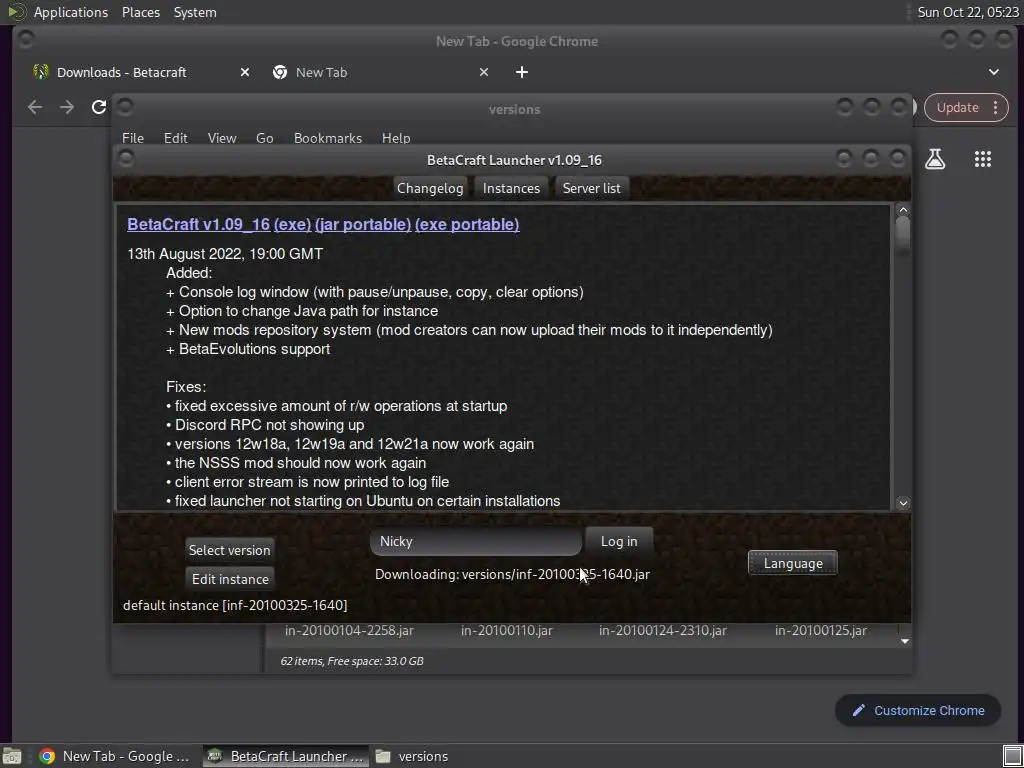Click workspace switcher in bottom panel
Viewport: 1024px width, 768px height.
[x=1012, y=756]
